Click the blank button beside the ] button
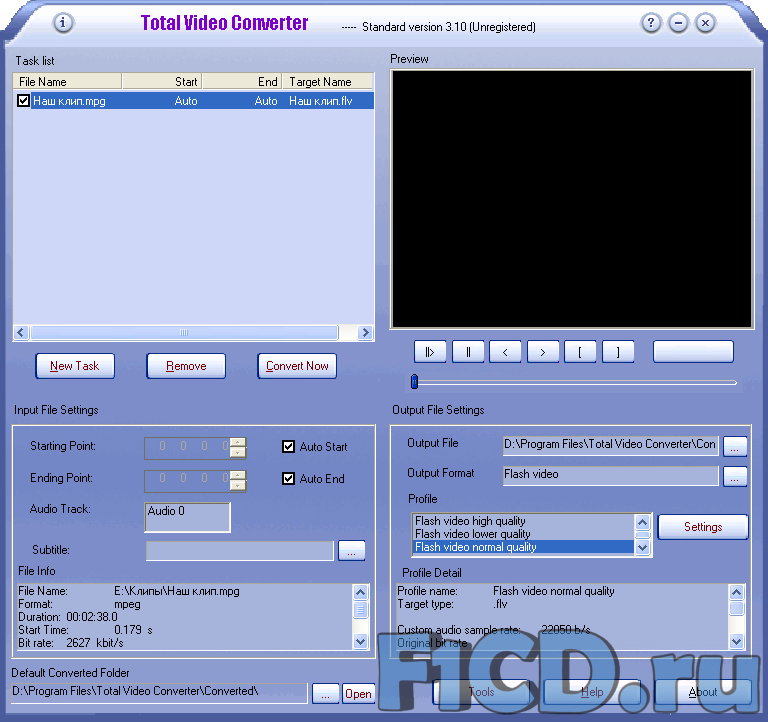This screenshot has width=768, height=722. pos(693,352)
